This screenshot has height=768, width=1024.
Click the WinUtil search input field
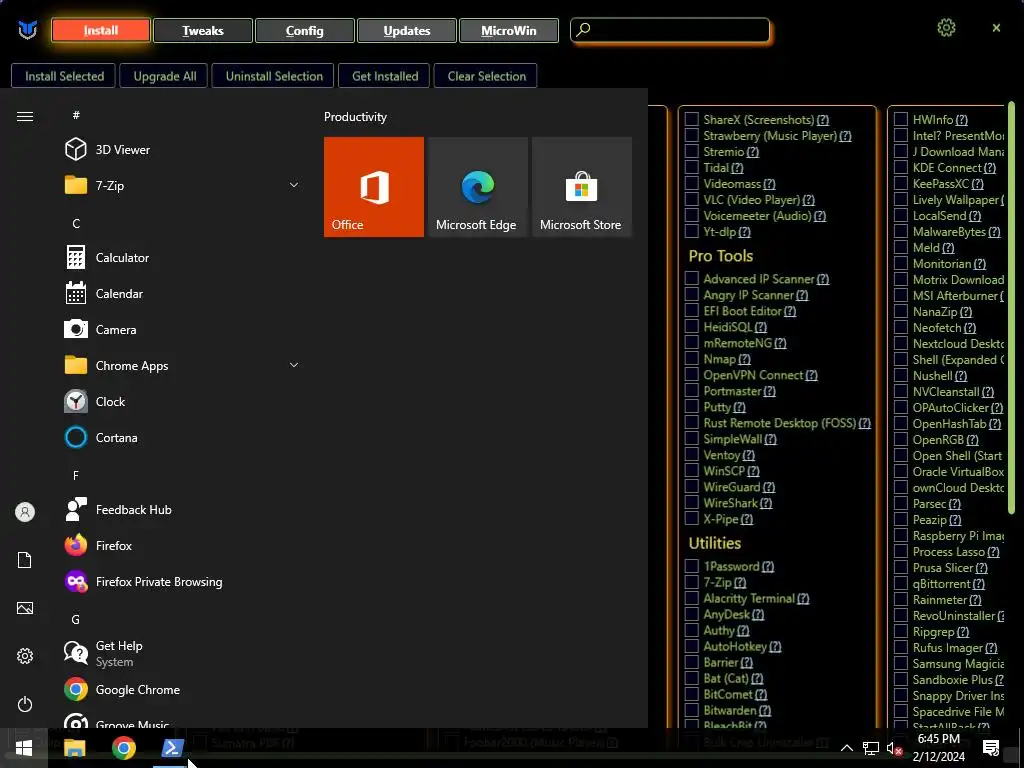(x=671, y=30)
